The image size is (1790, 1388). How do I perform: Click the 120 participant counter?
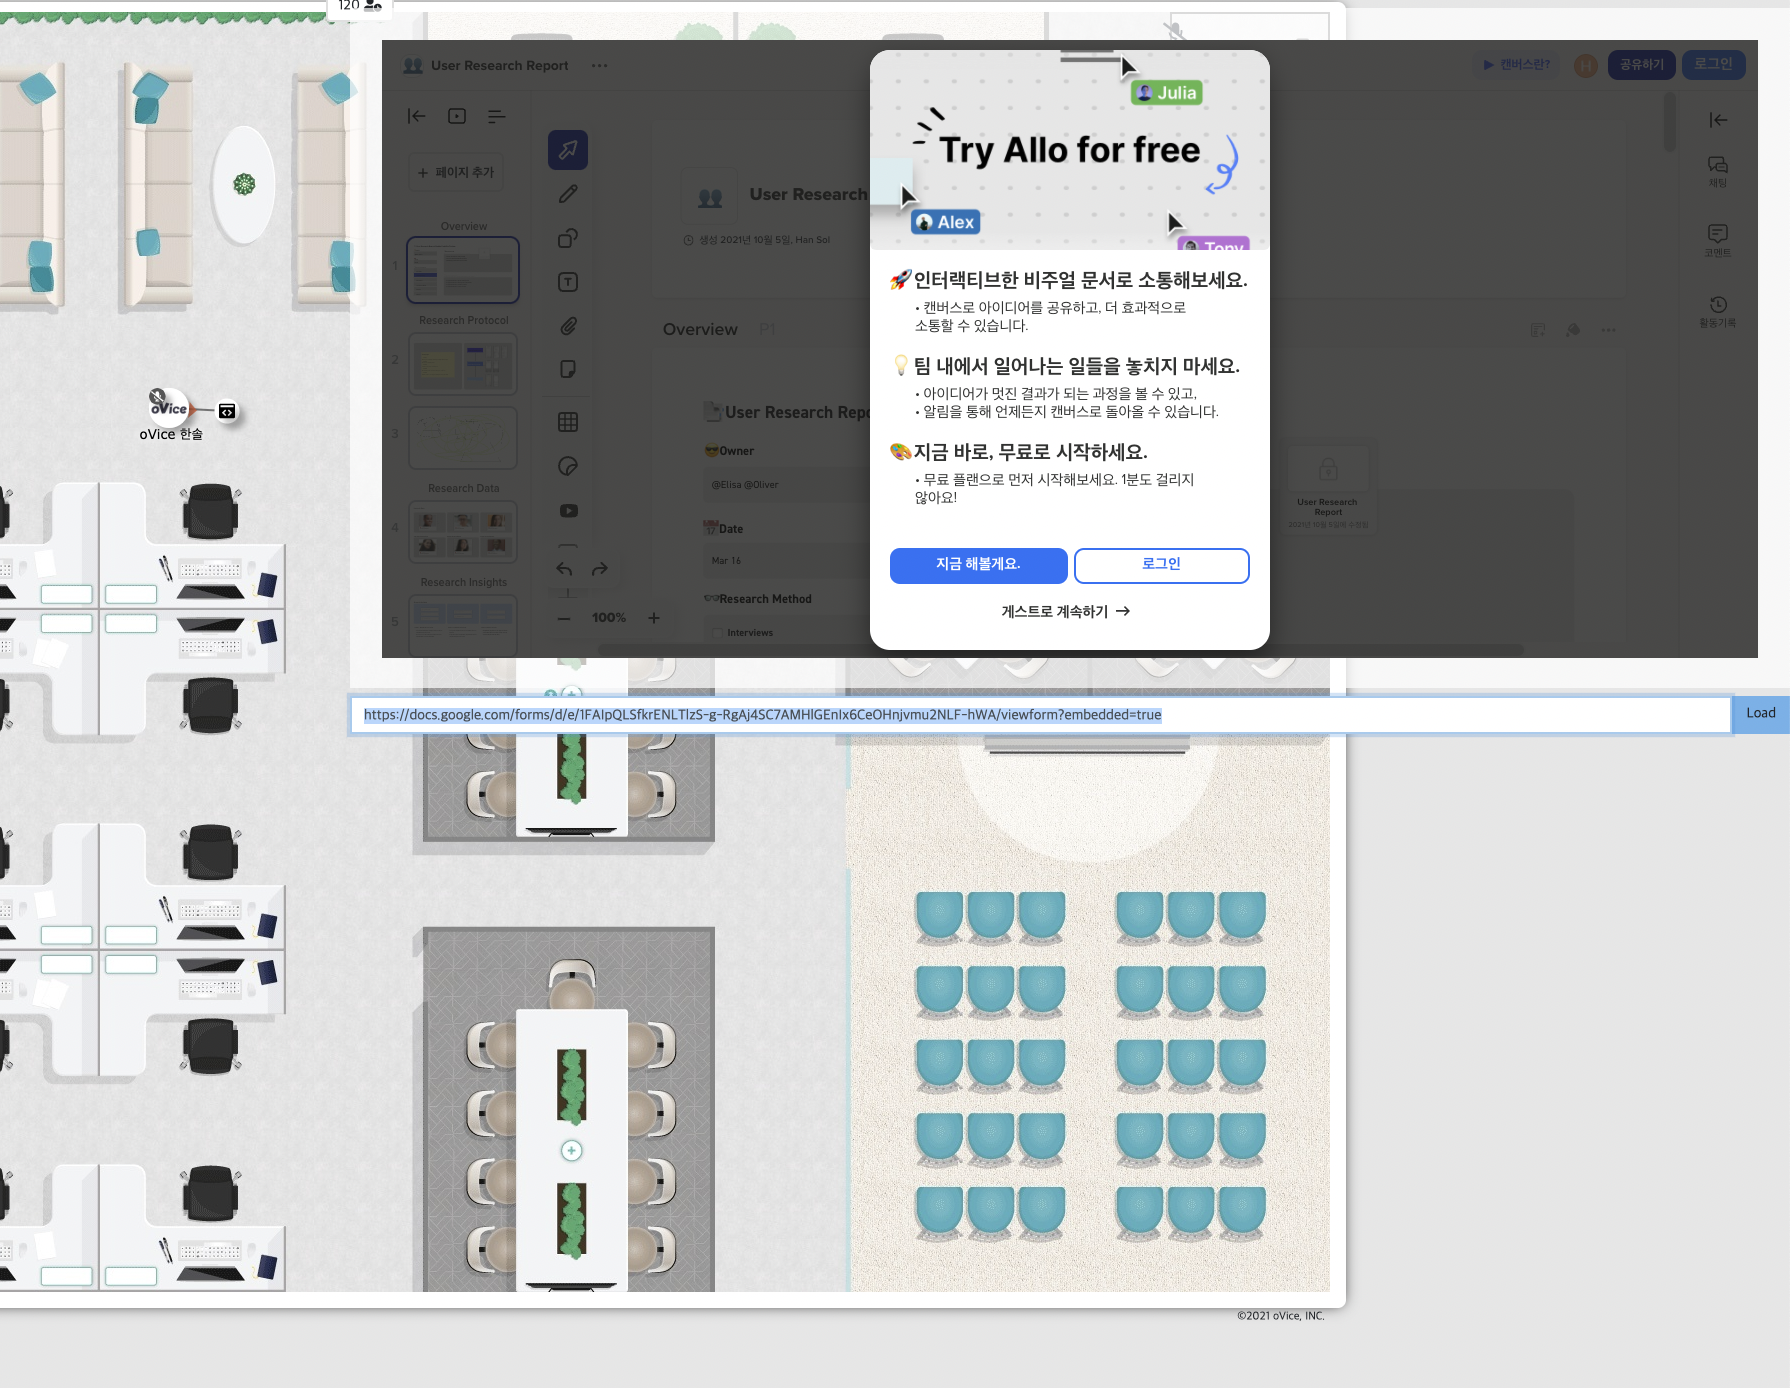[x=360, y=6]
